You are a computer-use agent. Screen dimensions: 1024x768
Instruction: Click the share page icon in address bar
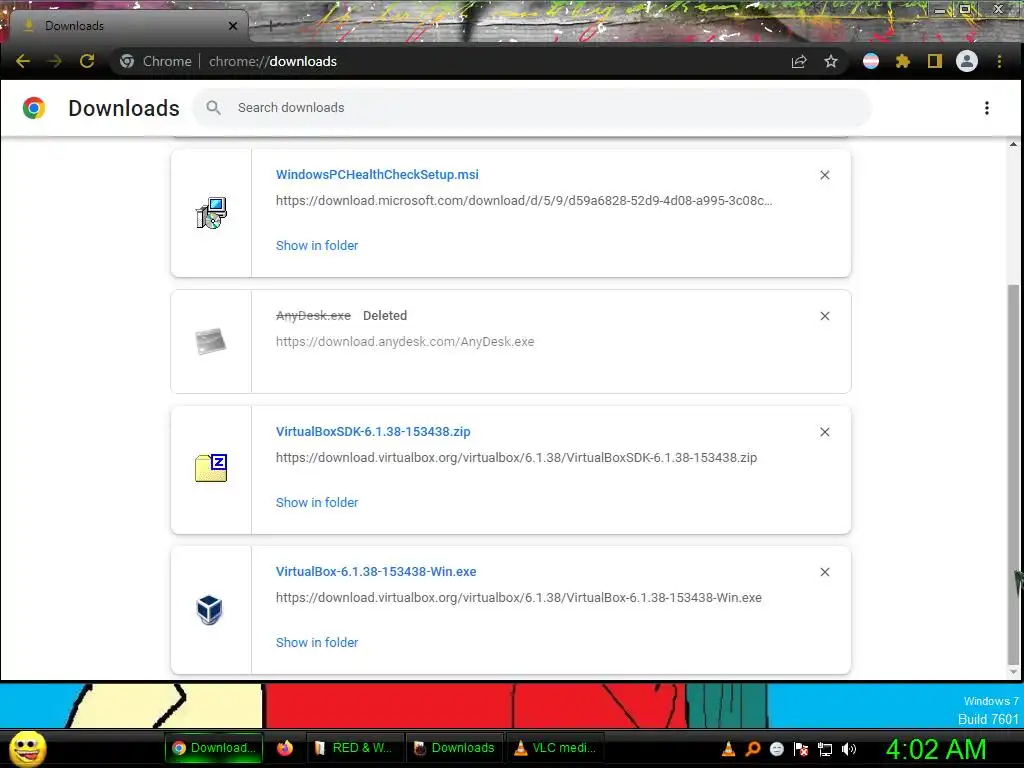(x=799, y=61)
